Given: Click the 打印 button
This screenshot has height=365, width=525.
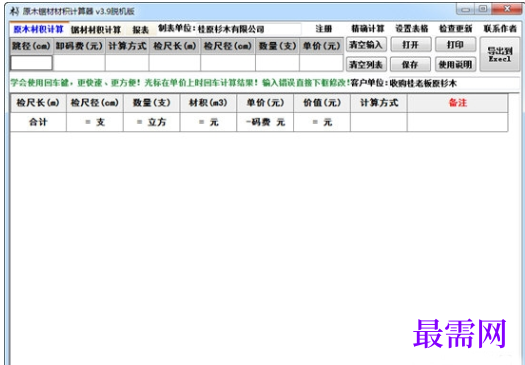Looking at the screenshot, I should coord(455,45).
